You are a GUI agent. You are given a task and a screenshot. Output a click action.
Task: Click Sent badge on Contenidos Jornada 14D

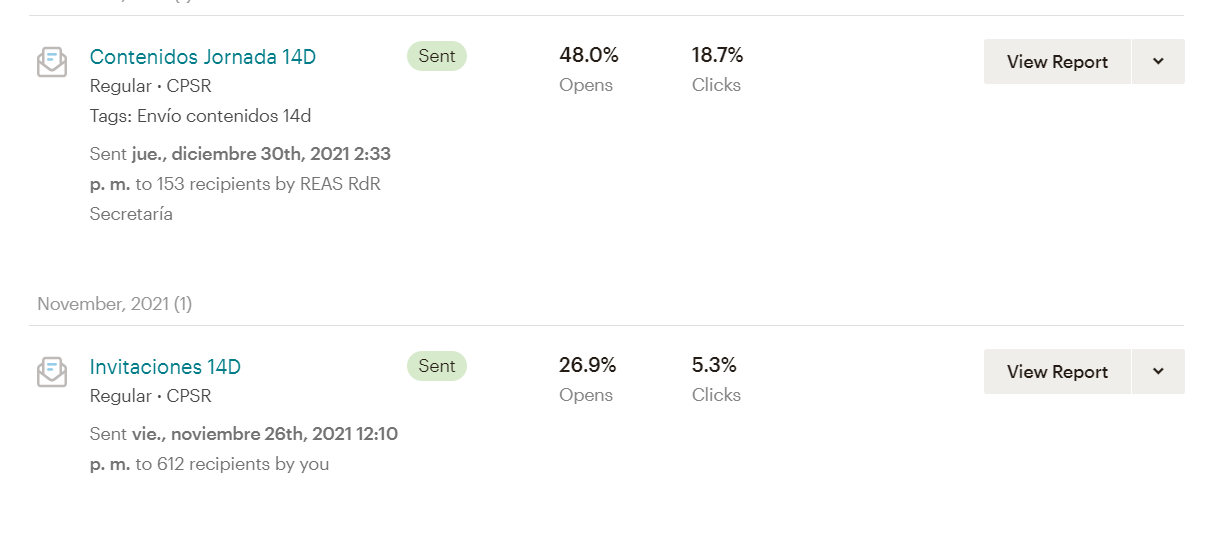click(x=437, y=56)
